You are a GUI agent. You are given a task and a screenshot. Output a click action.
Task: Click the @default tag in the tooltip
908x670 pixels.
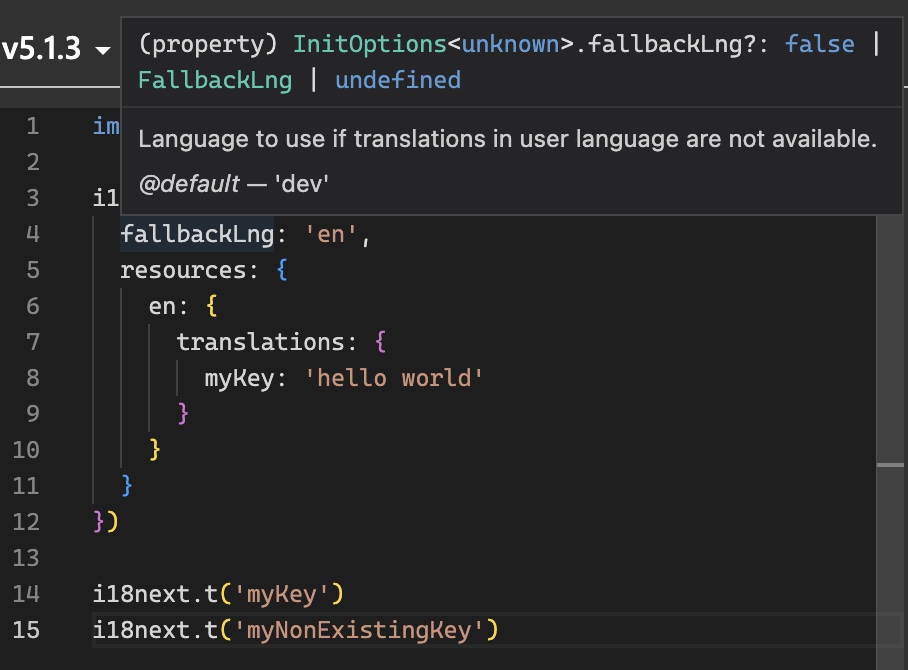coord(189,184)
